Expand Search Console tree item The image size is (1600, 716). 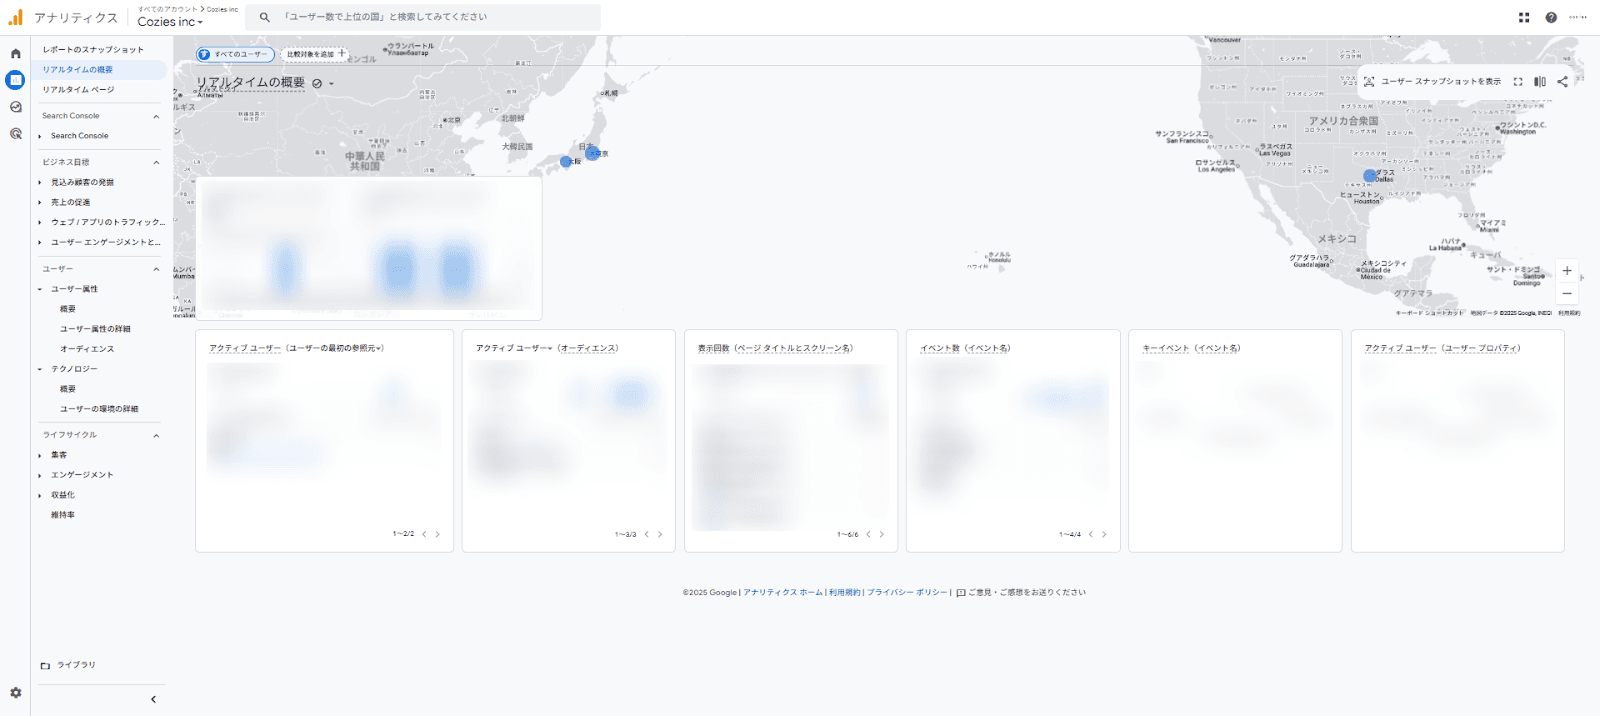[40, 136]
